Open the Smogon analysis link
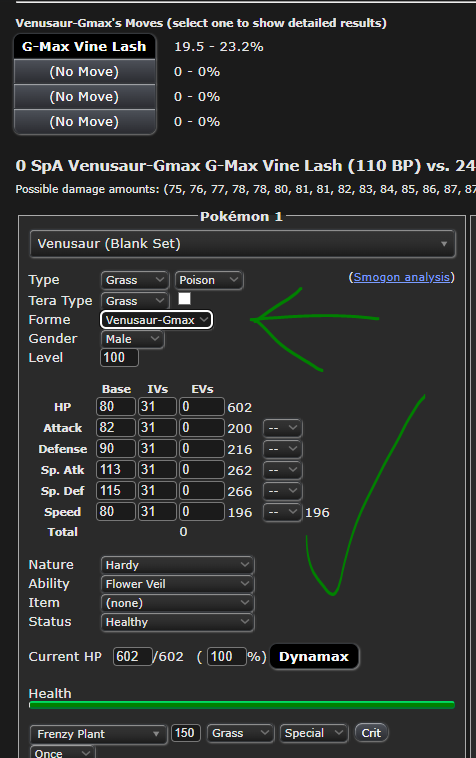Image resolution: width=476 pixels, height=758 pixels. coord(402,277)
